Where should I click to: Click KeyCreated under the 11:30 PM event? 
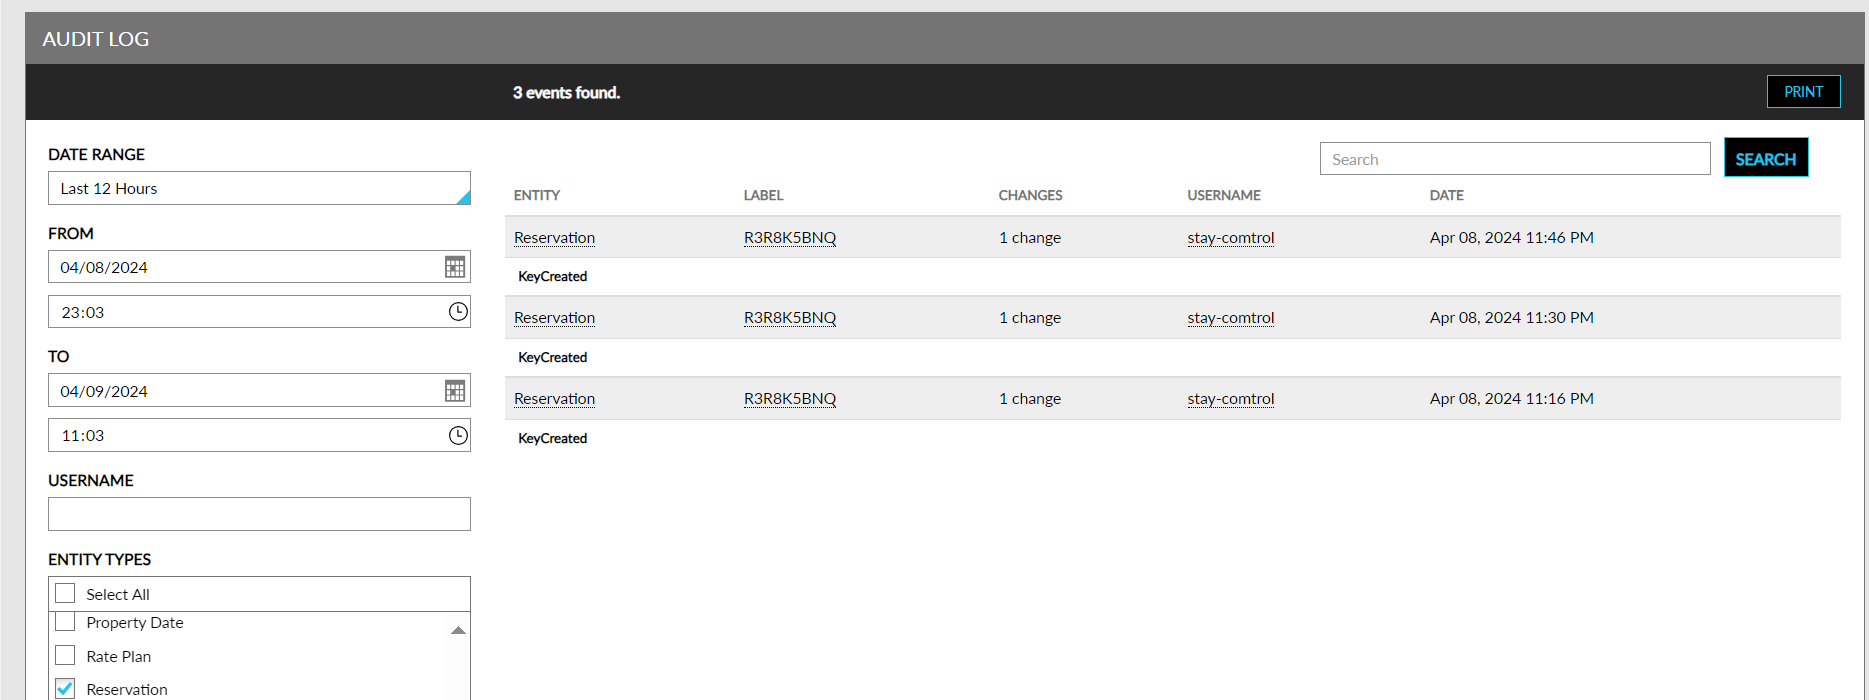tap(552, 357)
